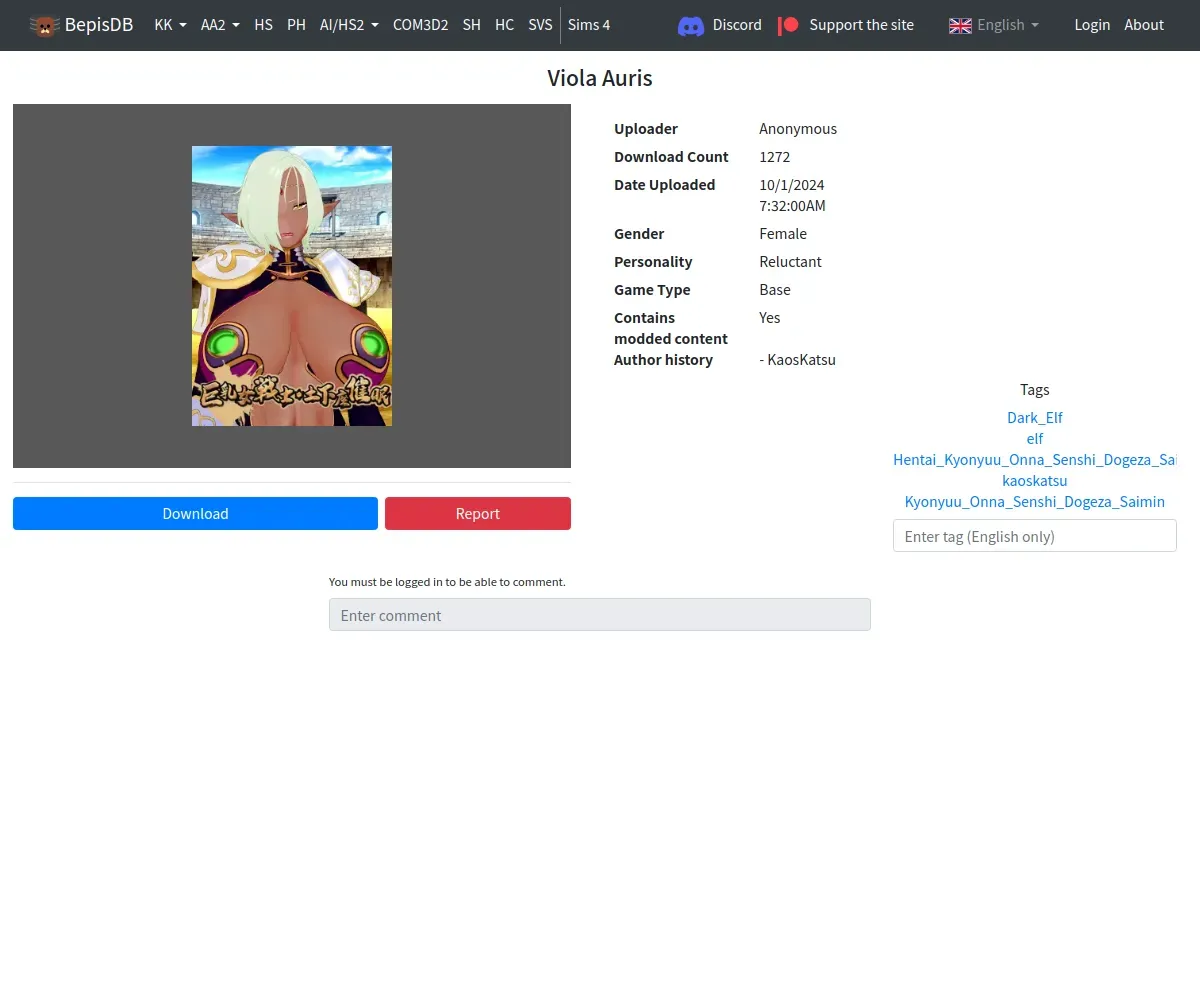This screenshot has height=1000, width=1200.
Task: Open the About page
Action: [x=1144, y=25]
